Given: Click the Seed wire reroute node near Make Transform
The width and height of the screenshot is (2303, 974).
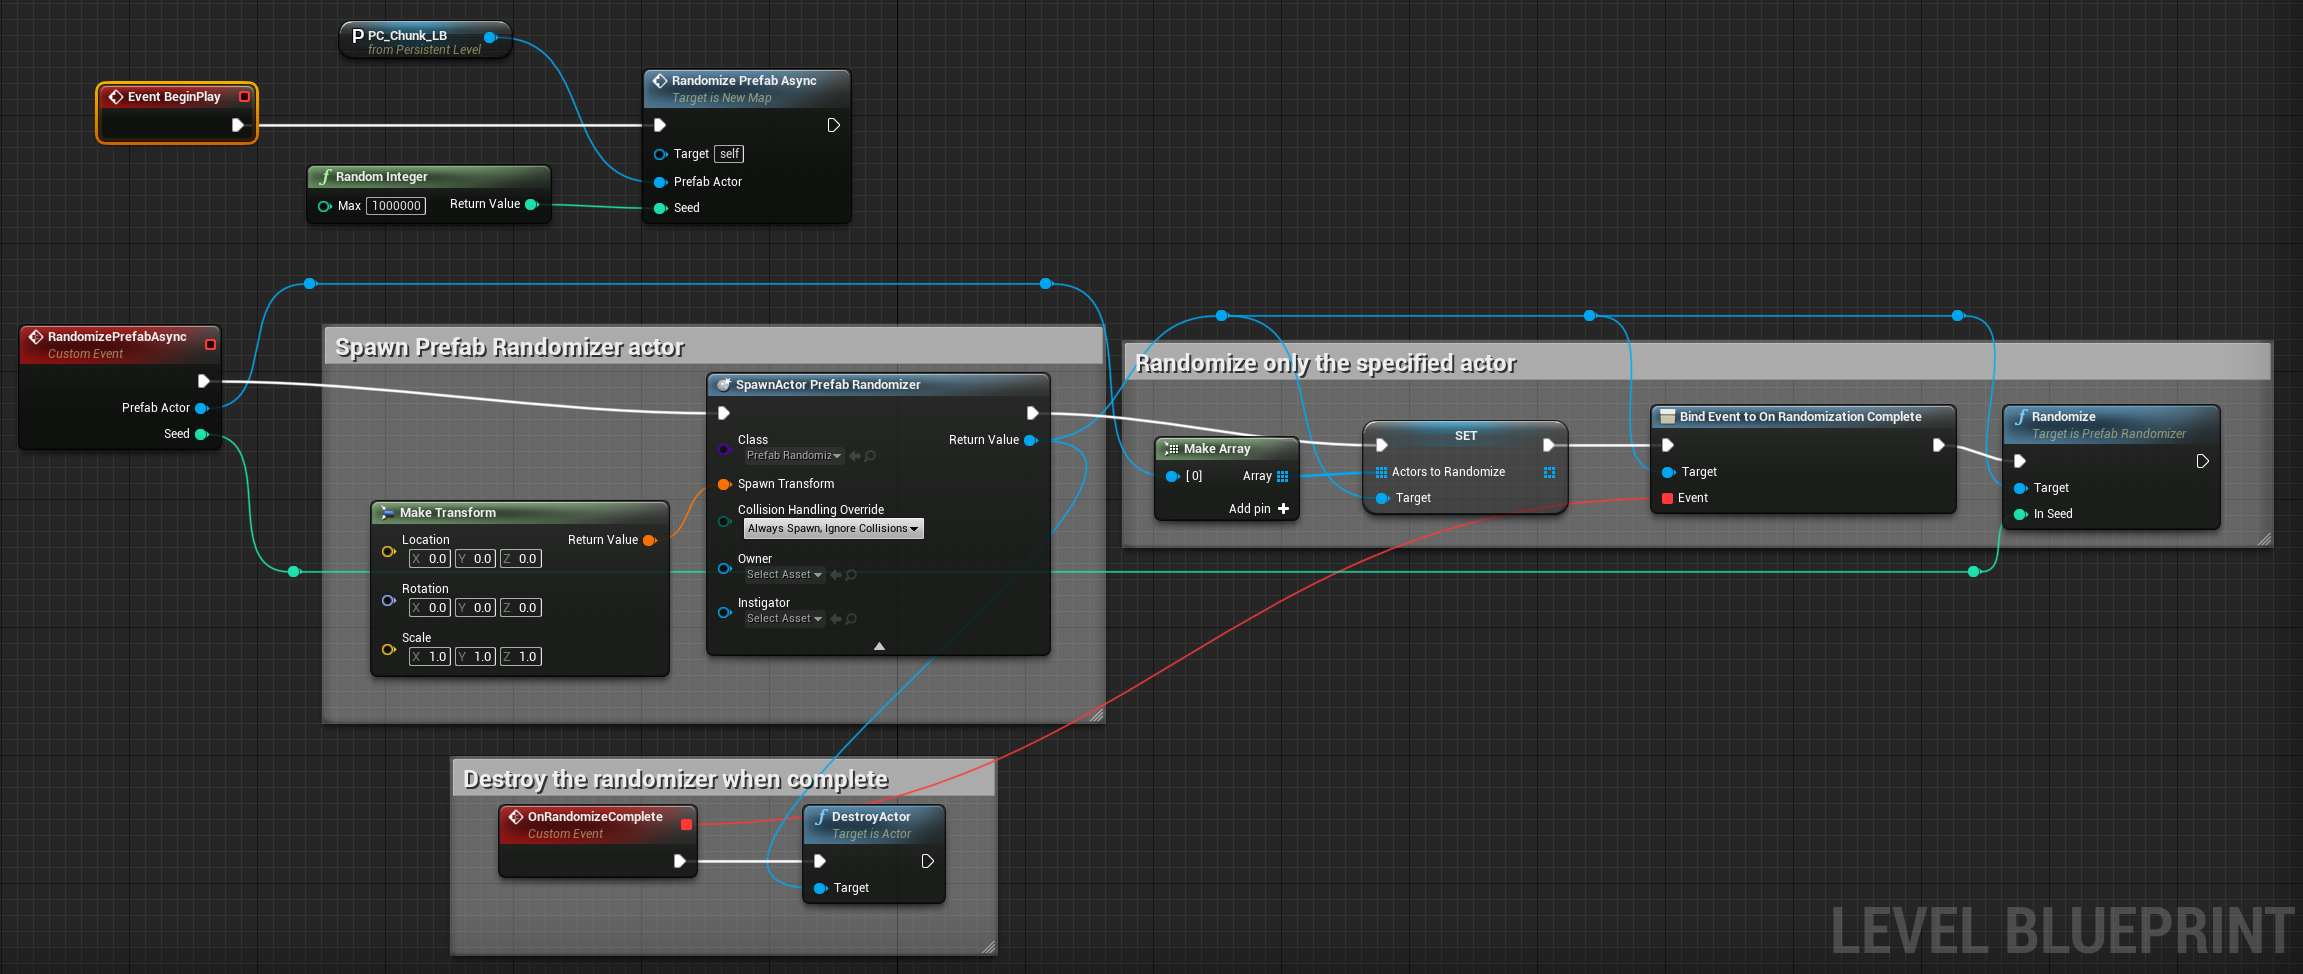Looking at the screenshot, I should pyautogui.click(x=293, y=572).
